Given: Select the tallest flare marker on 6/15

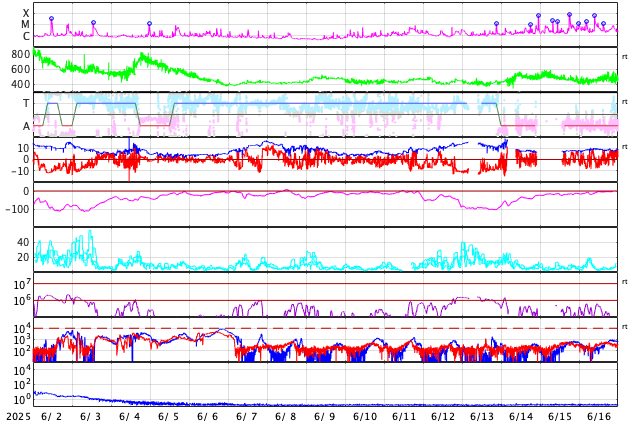Looking at the screenshot, I should (x=569, y=15).
